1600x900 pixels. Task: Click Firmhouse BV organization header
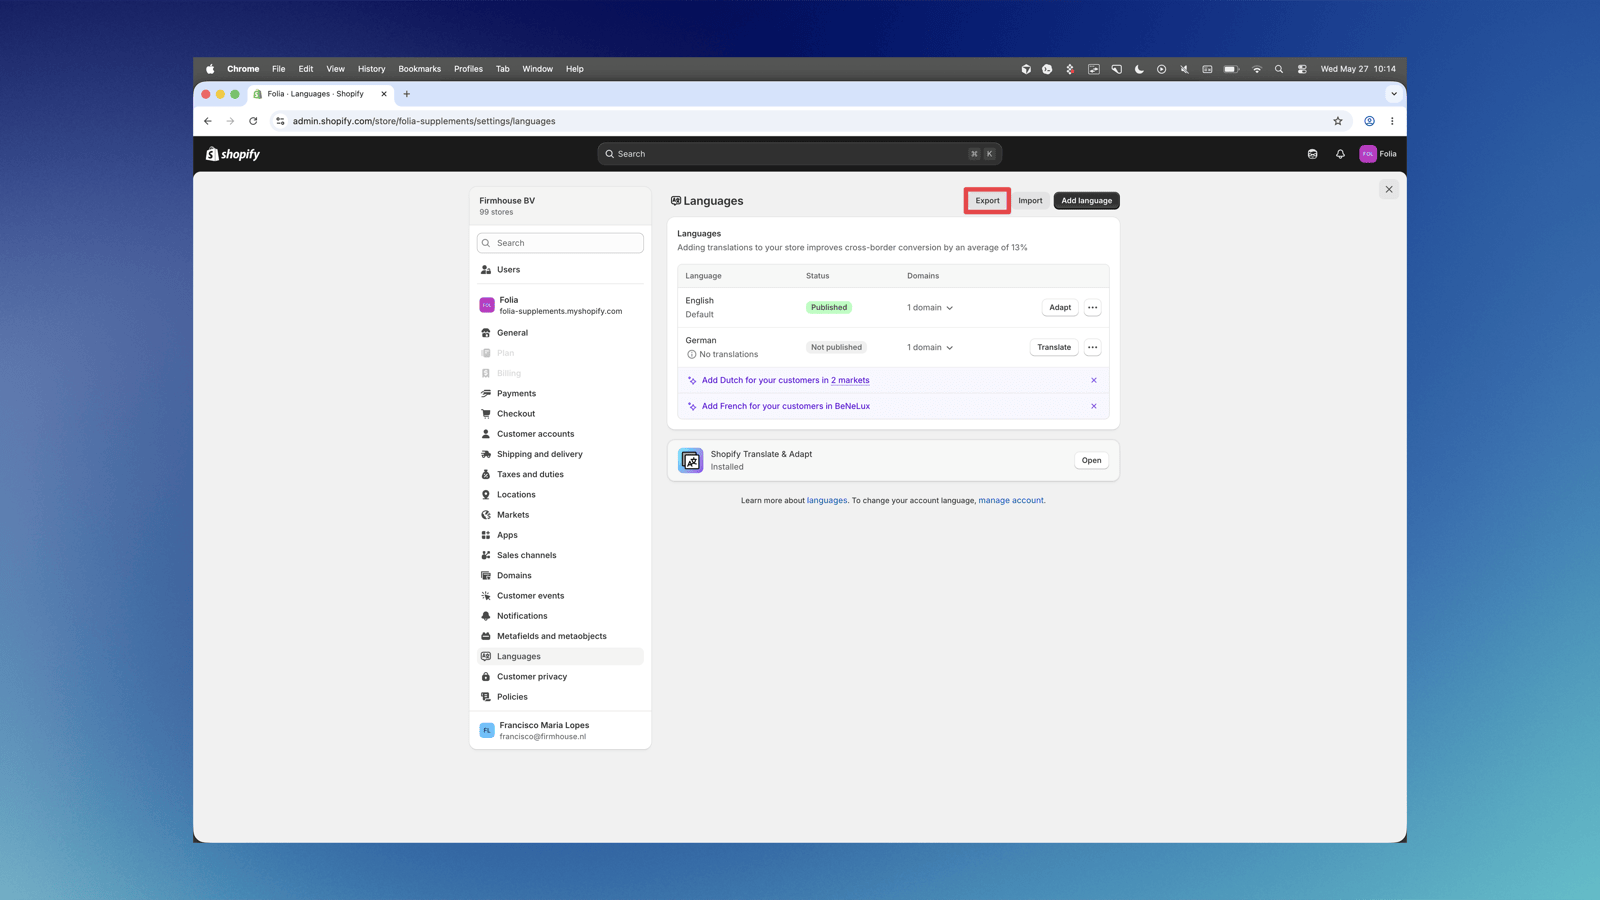pos(560,205)
